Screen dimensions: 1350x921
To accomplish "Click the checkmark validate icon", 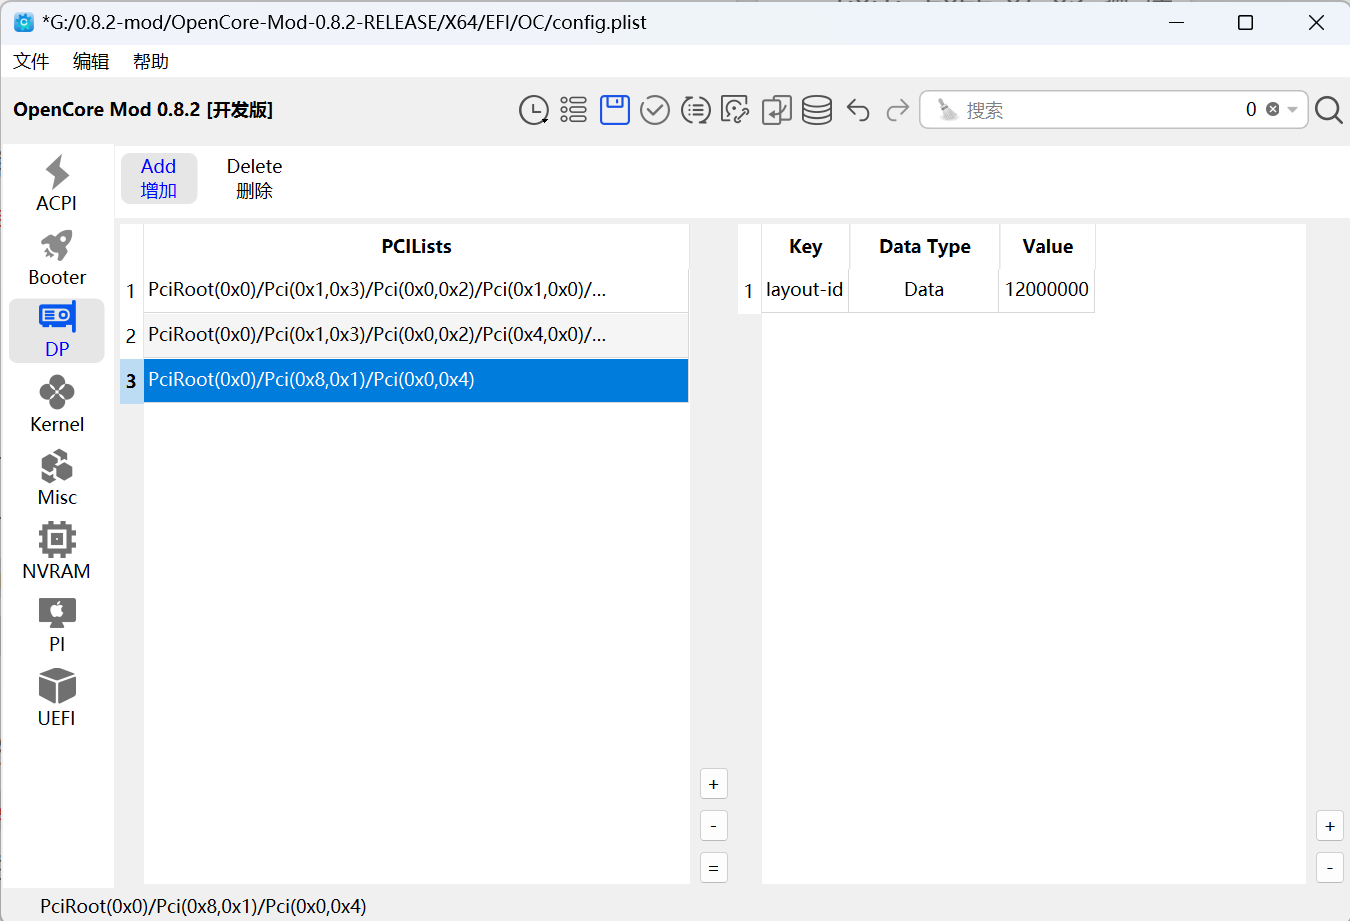I will (x=655, y=110).
